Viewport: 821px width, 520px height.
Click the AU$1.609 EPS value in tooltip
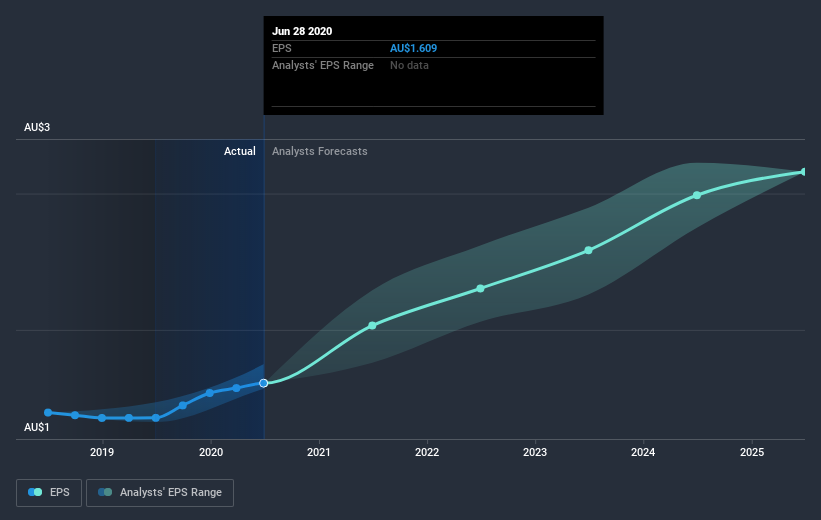click(414, 48)
